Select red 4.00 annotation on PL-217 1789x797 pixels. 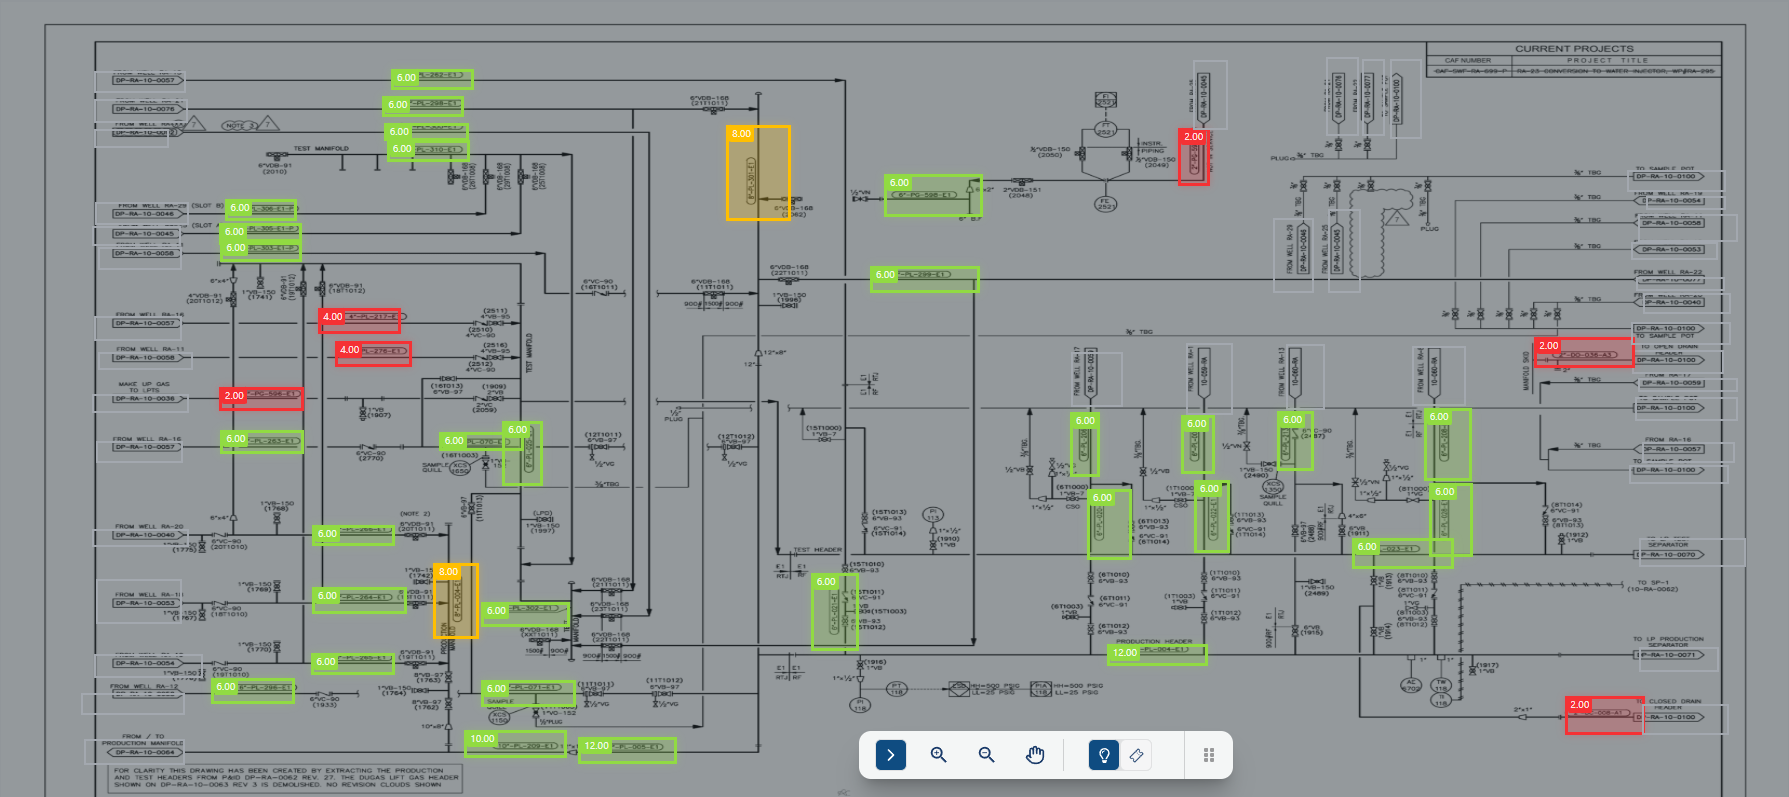(360, 320)
